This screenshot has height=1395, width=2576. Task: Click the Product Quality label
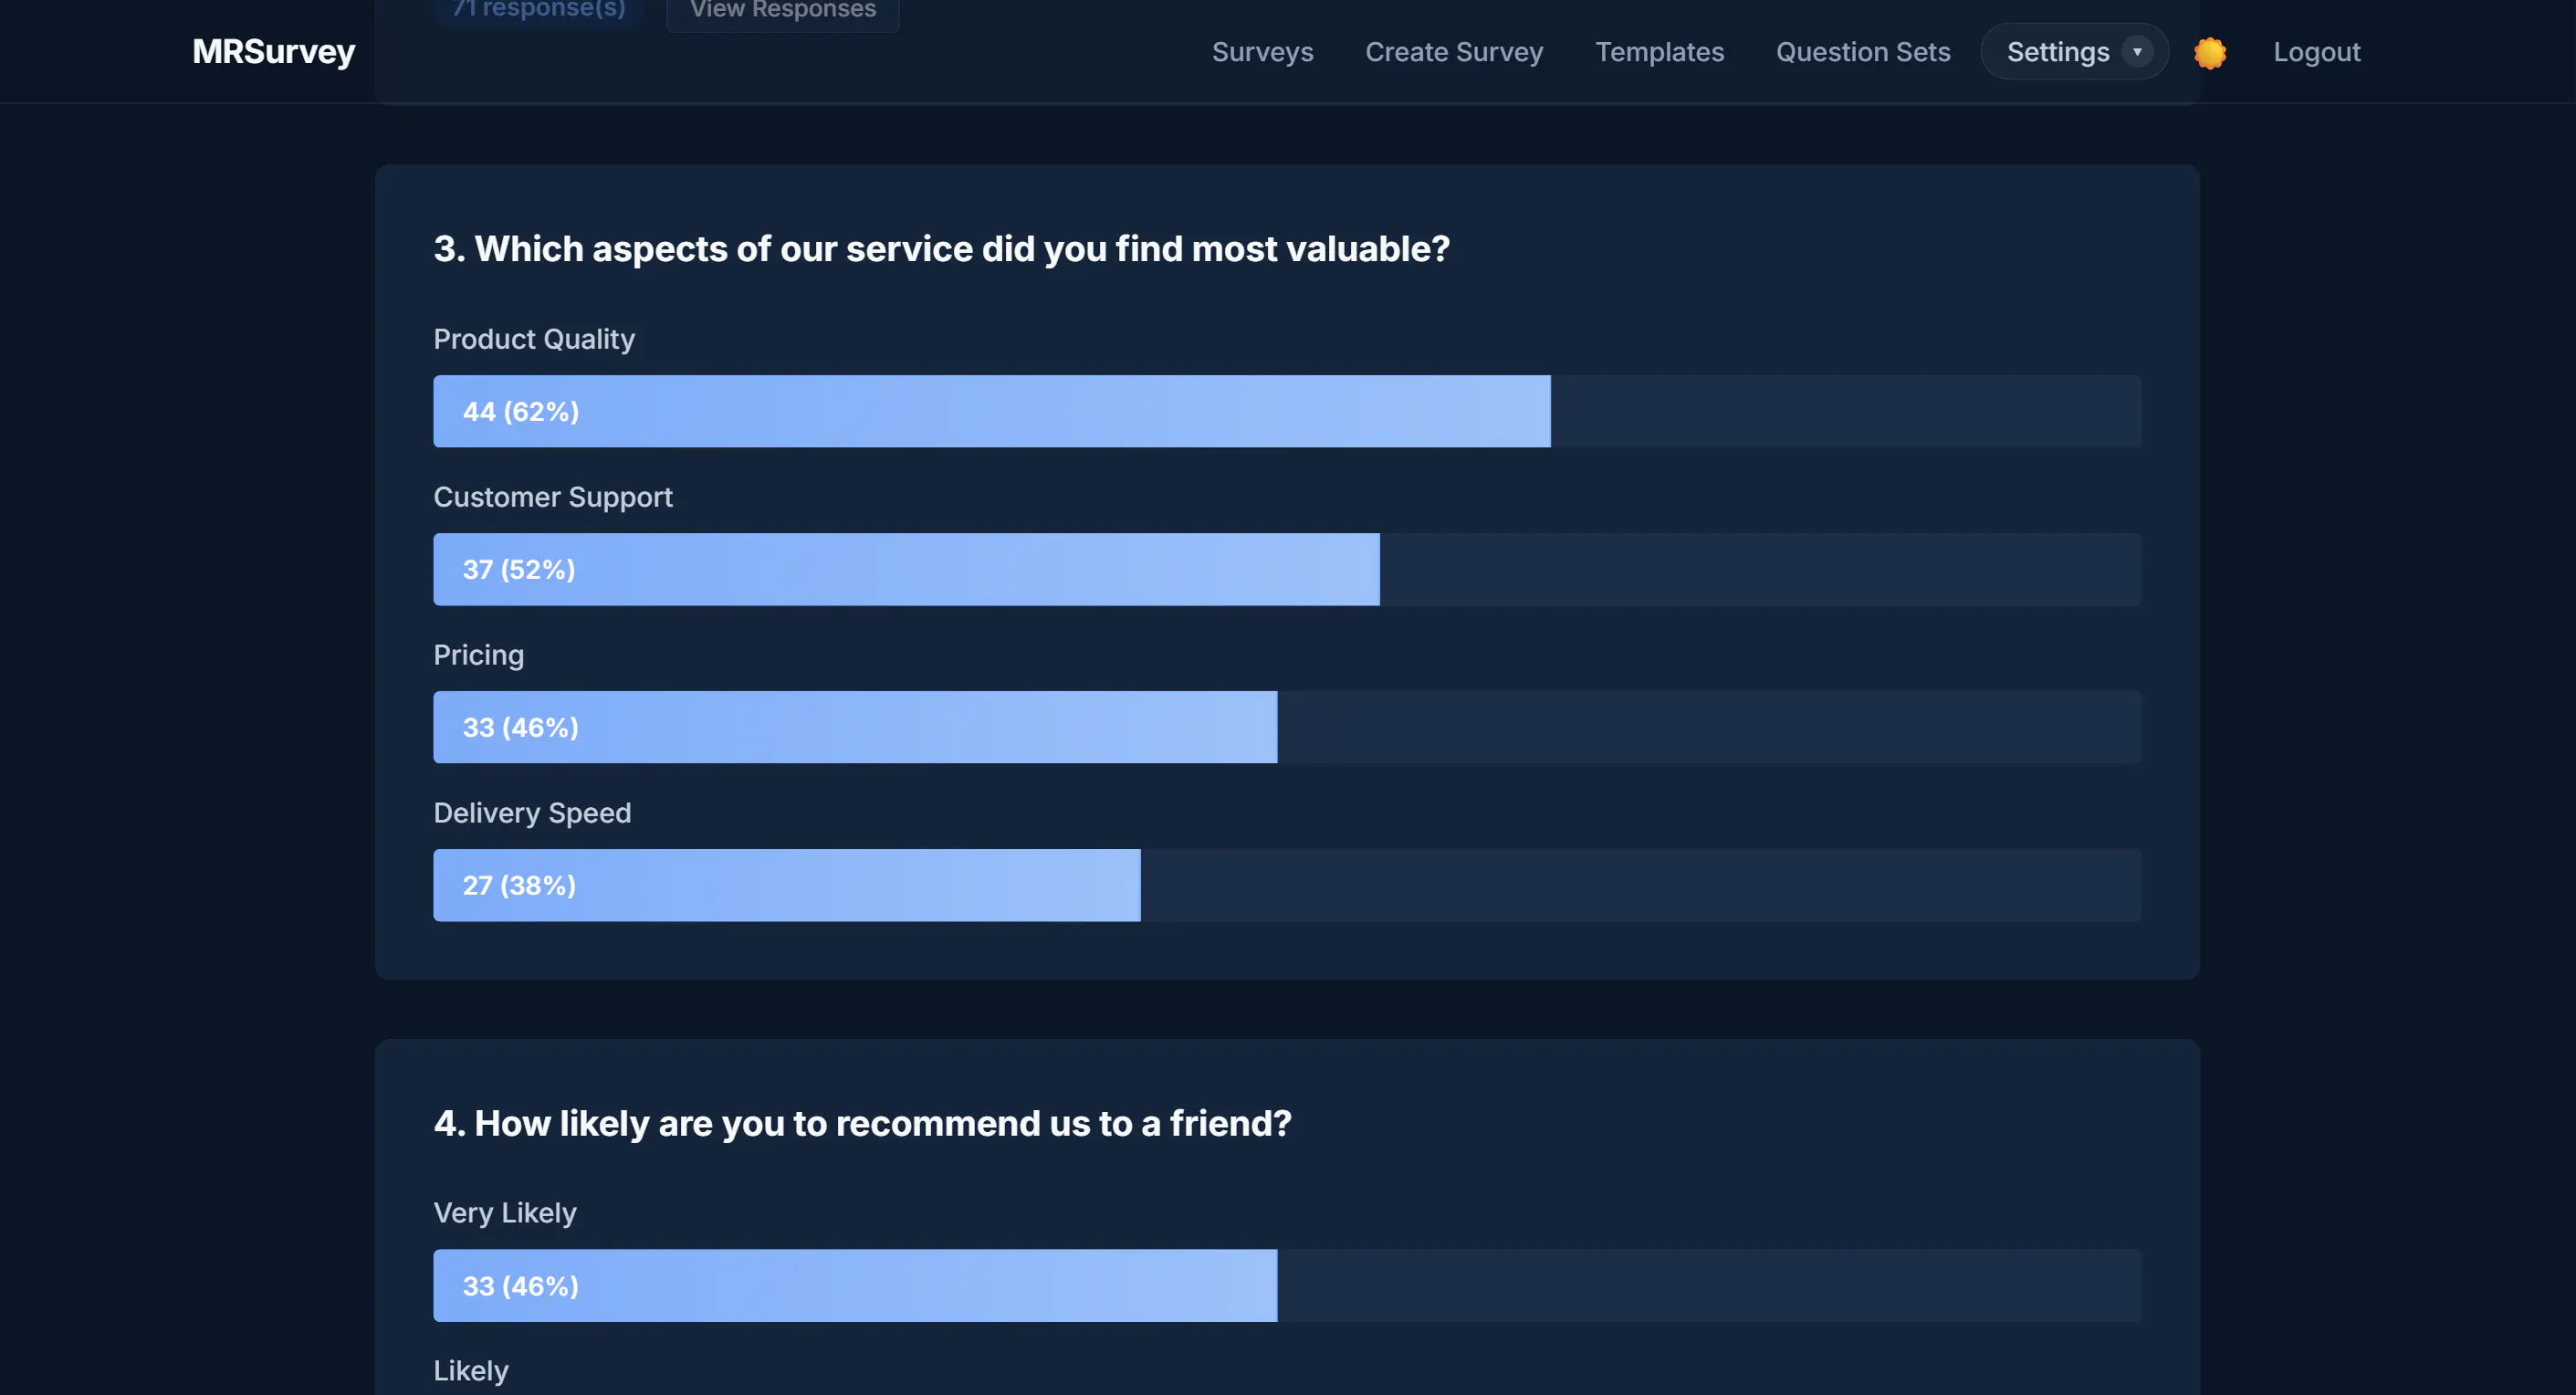click(534, 339)
